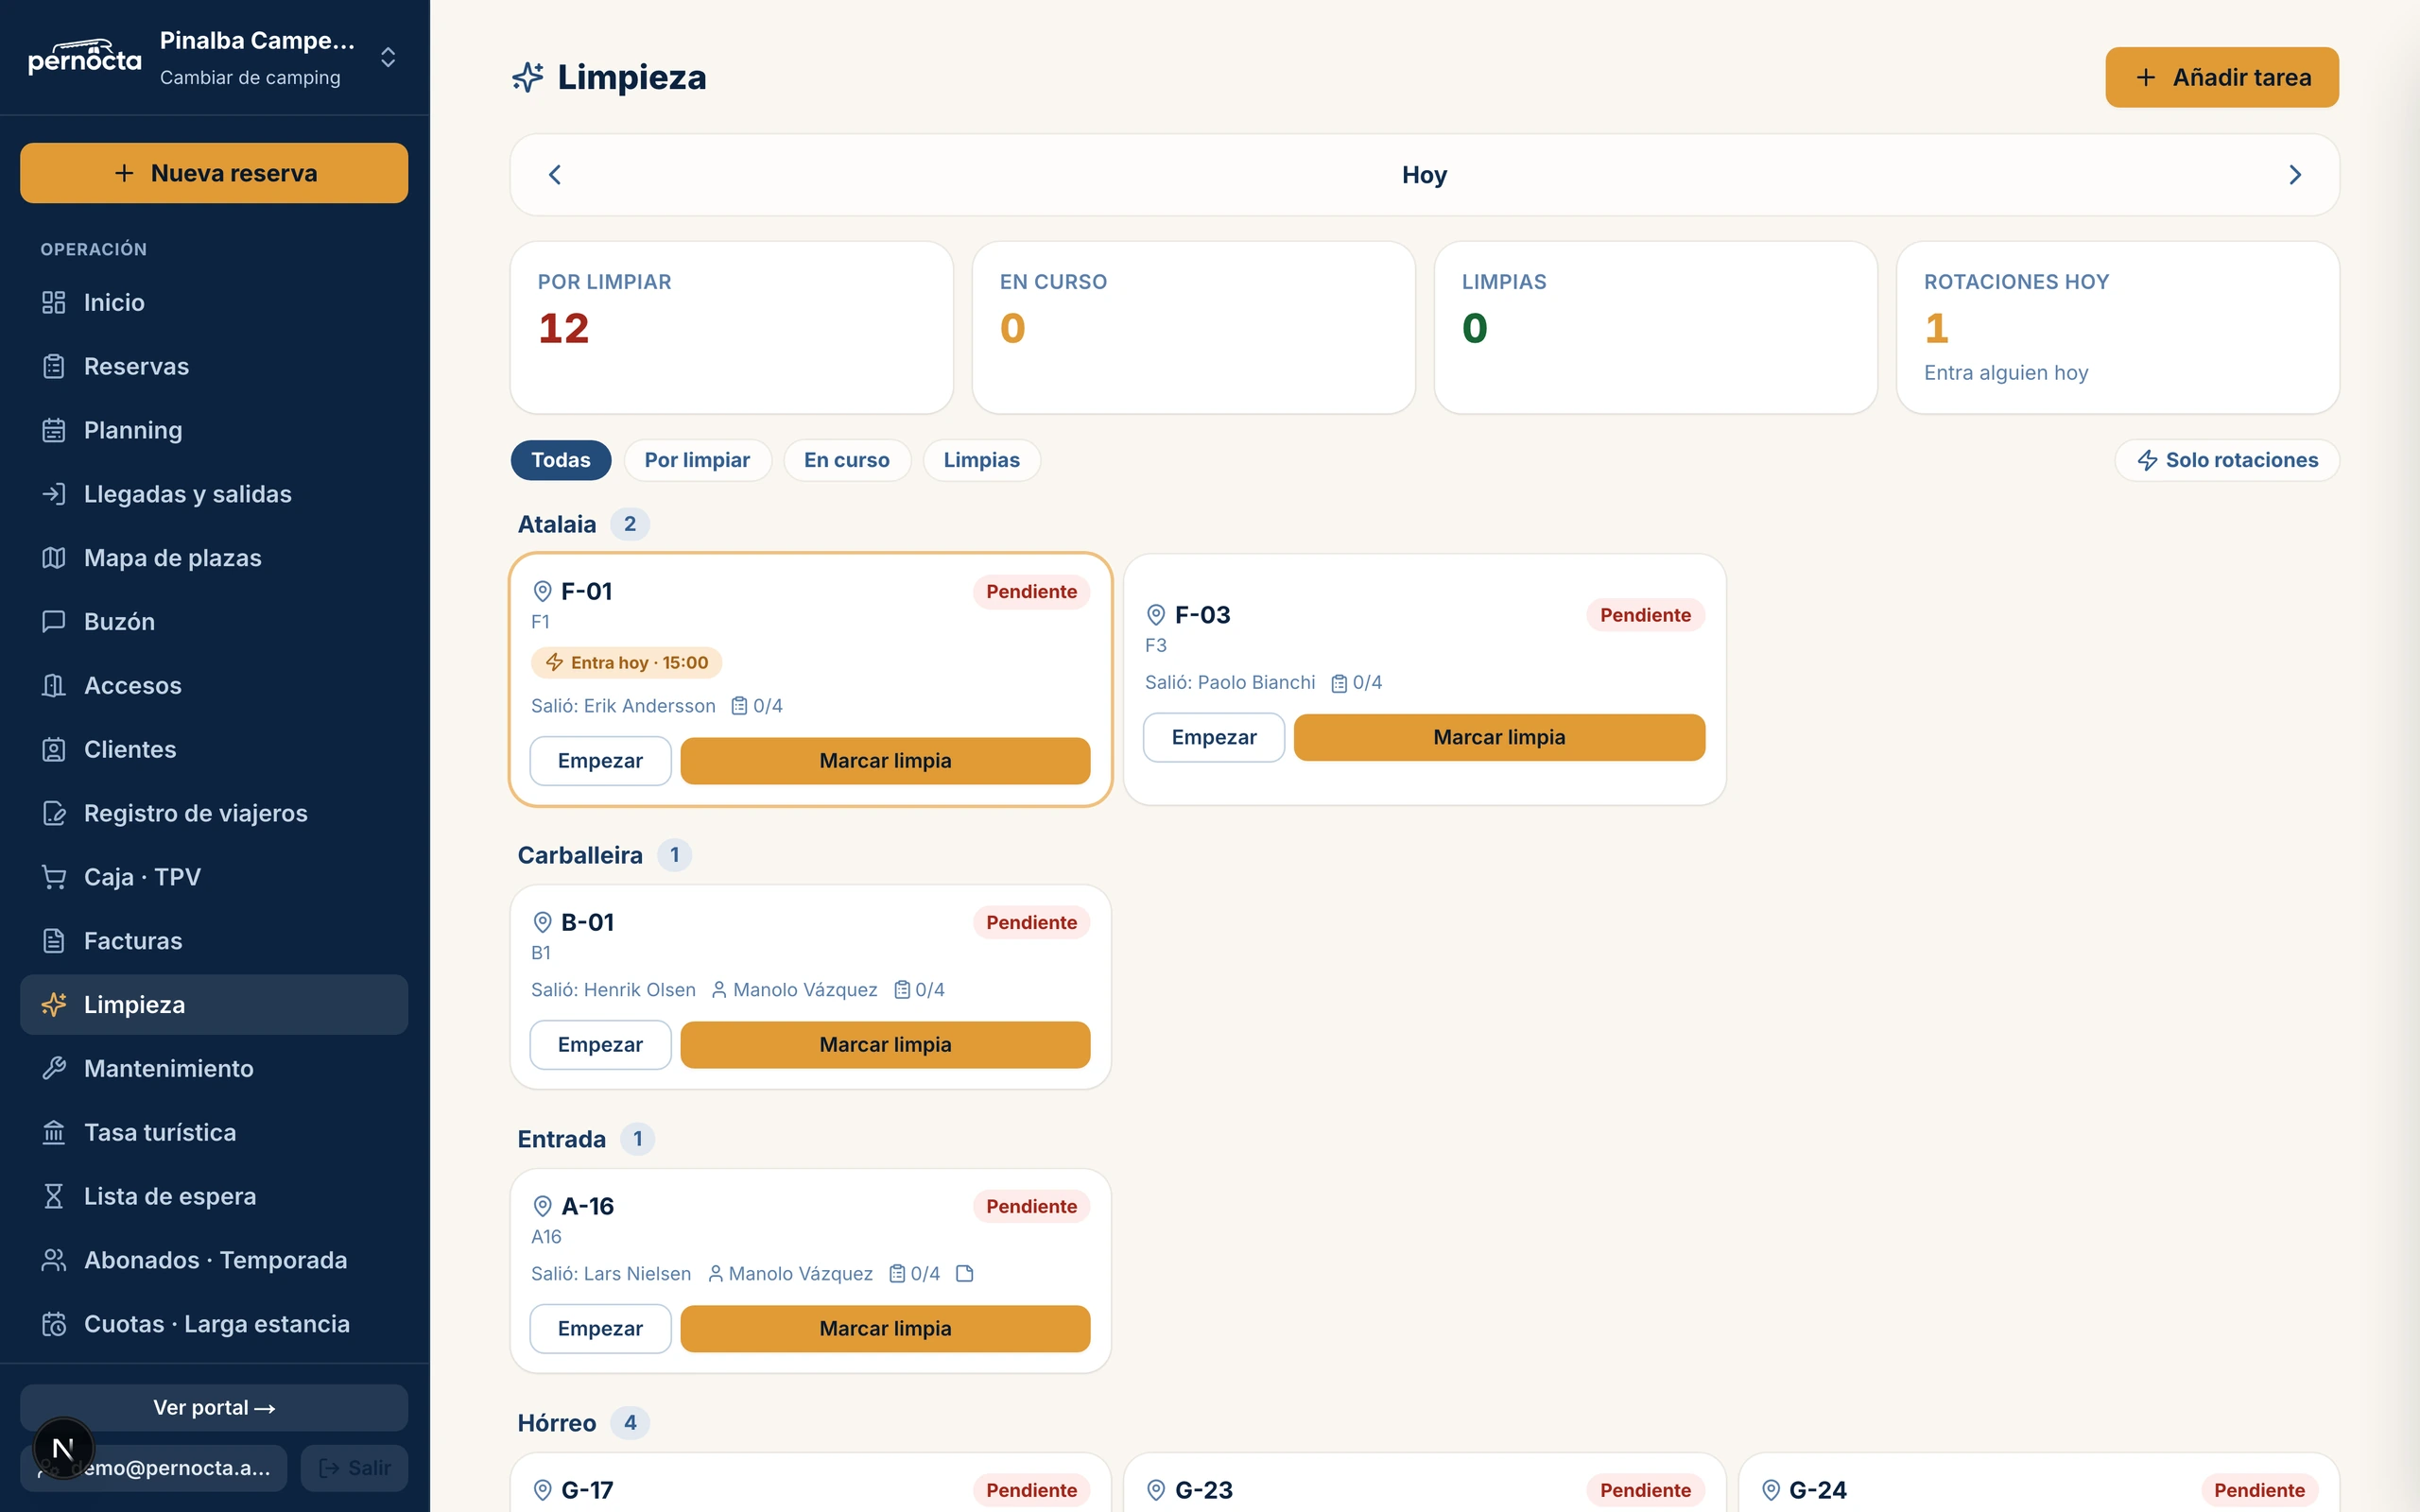Open Inicio from the sidebar

214,302
